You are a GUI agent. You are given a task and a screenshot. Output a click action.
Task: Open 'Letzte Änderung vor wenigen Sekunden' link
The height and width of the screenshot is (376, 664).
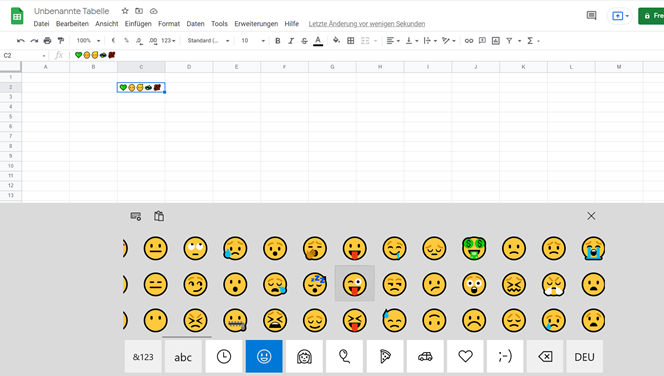(x=367, y=24)
